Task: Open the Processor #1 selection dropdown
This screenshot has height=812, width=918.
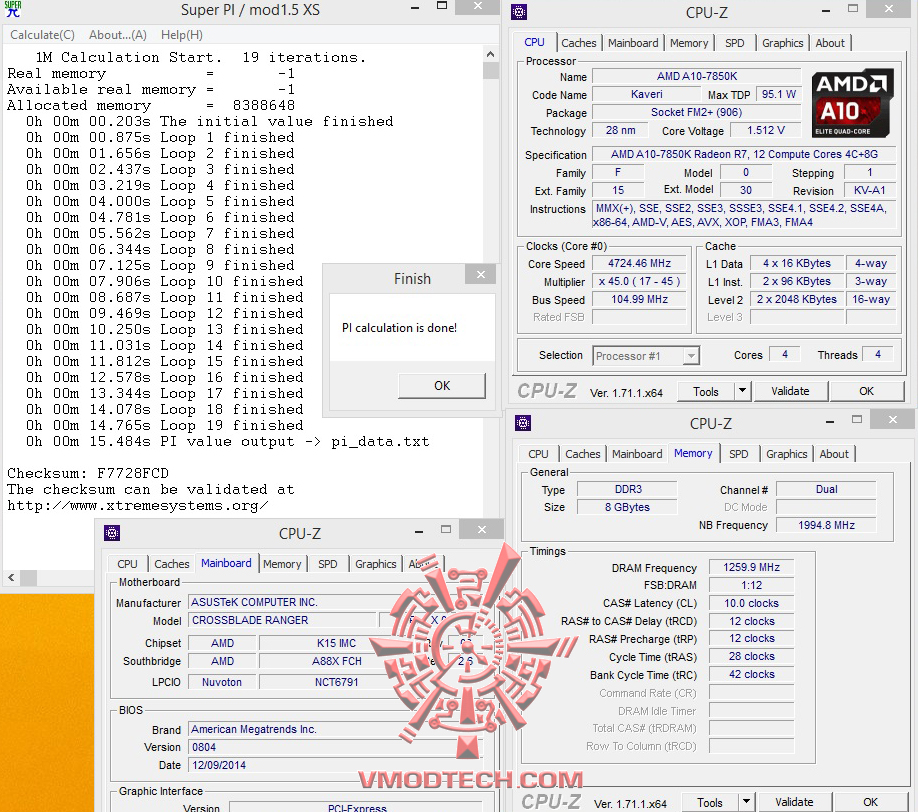Action: pos(646,356)
